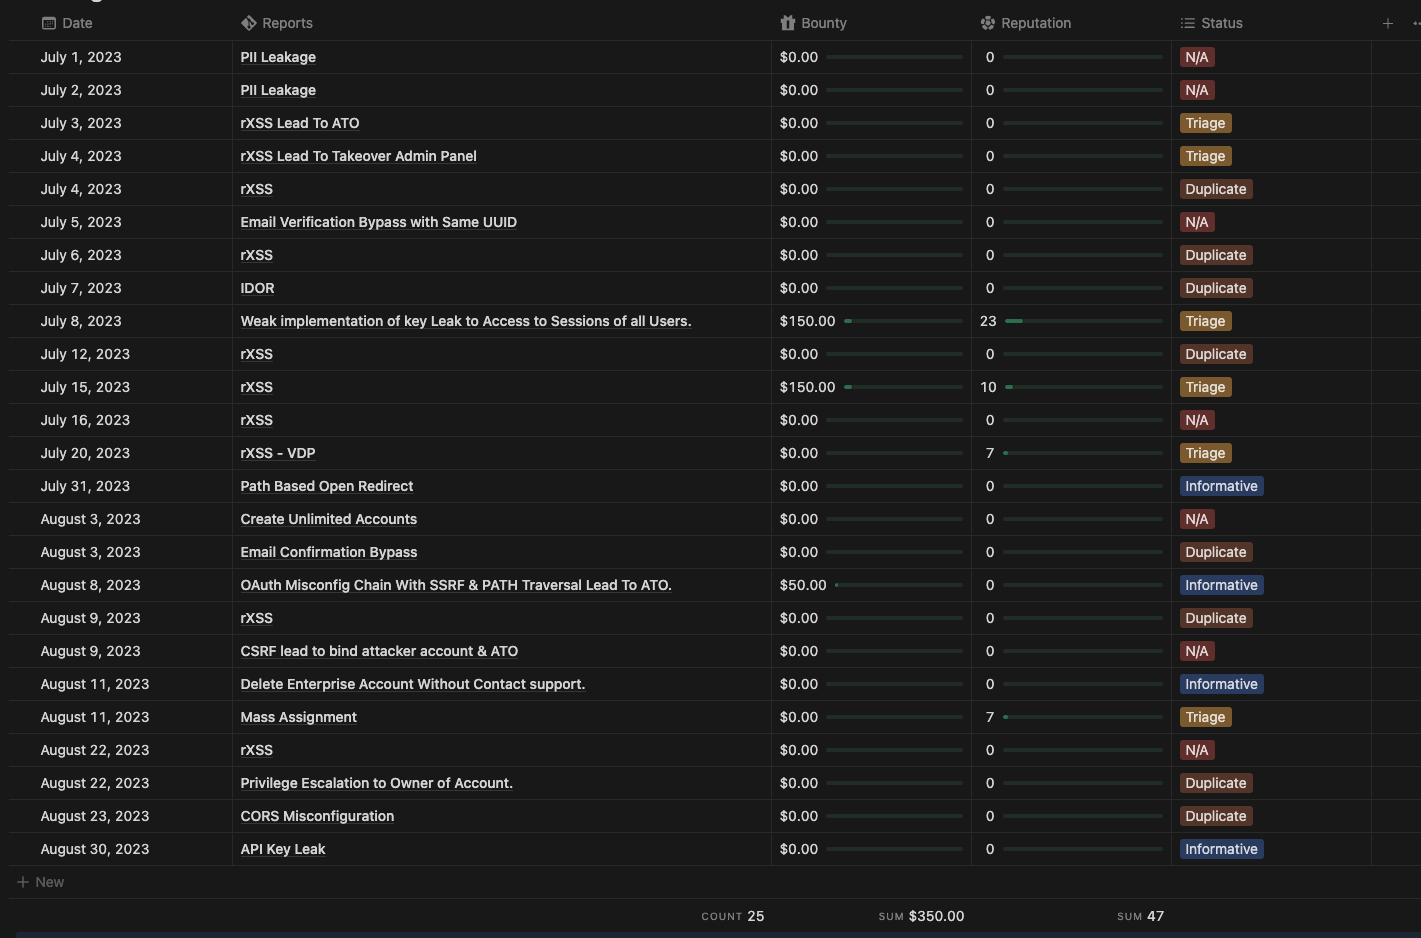Open the CORS Misconfiguration report
This screenshot has width=1421, height=938.
(317, 816)
